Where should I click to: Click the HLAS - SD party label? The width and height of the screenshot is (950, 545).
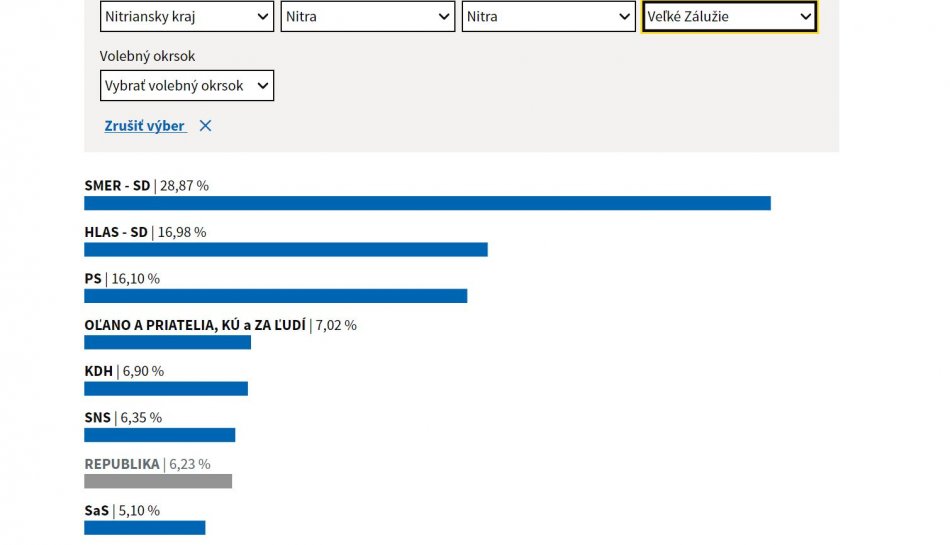(x=116, y=232)
